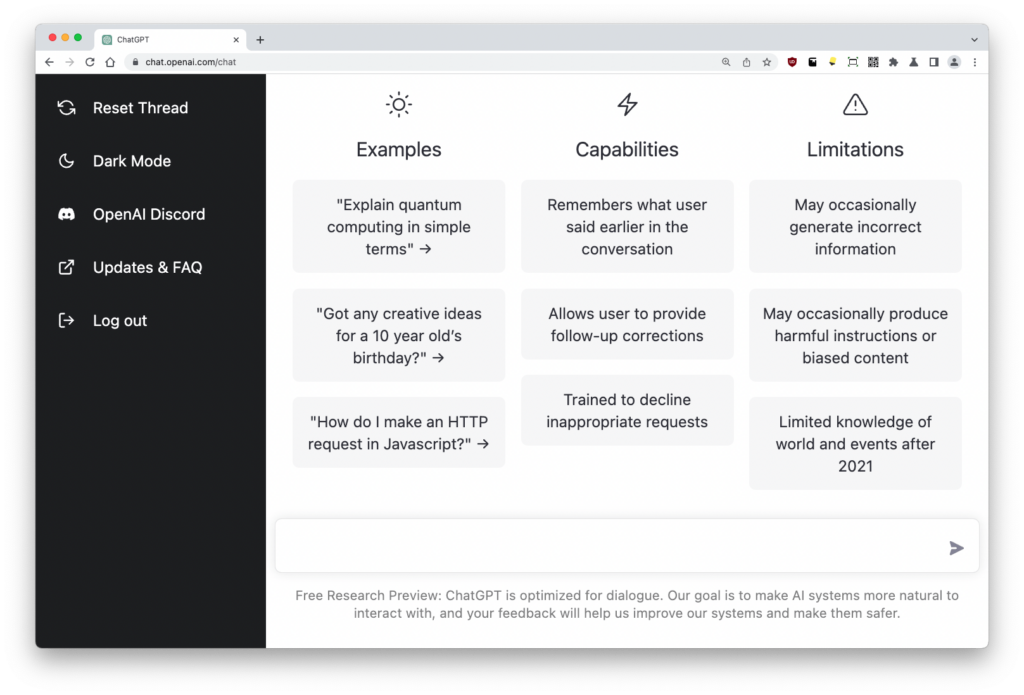1024x695 pixels.
Task: Click the share page icon in address bar
Action: coord(746,62)
